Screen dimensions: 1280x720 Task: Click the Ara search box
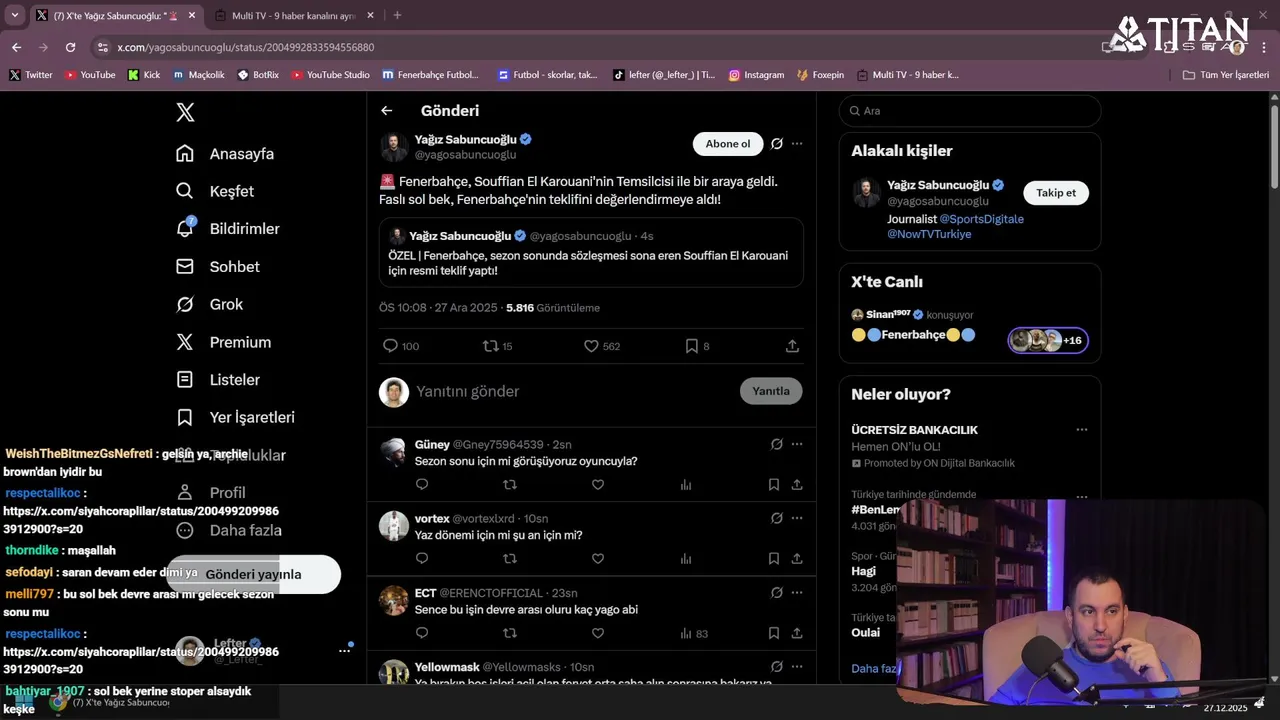[970, 111]
